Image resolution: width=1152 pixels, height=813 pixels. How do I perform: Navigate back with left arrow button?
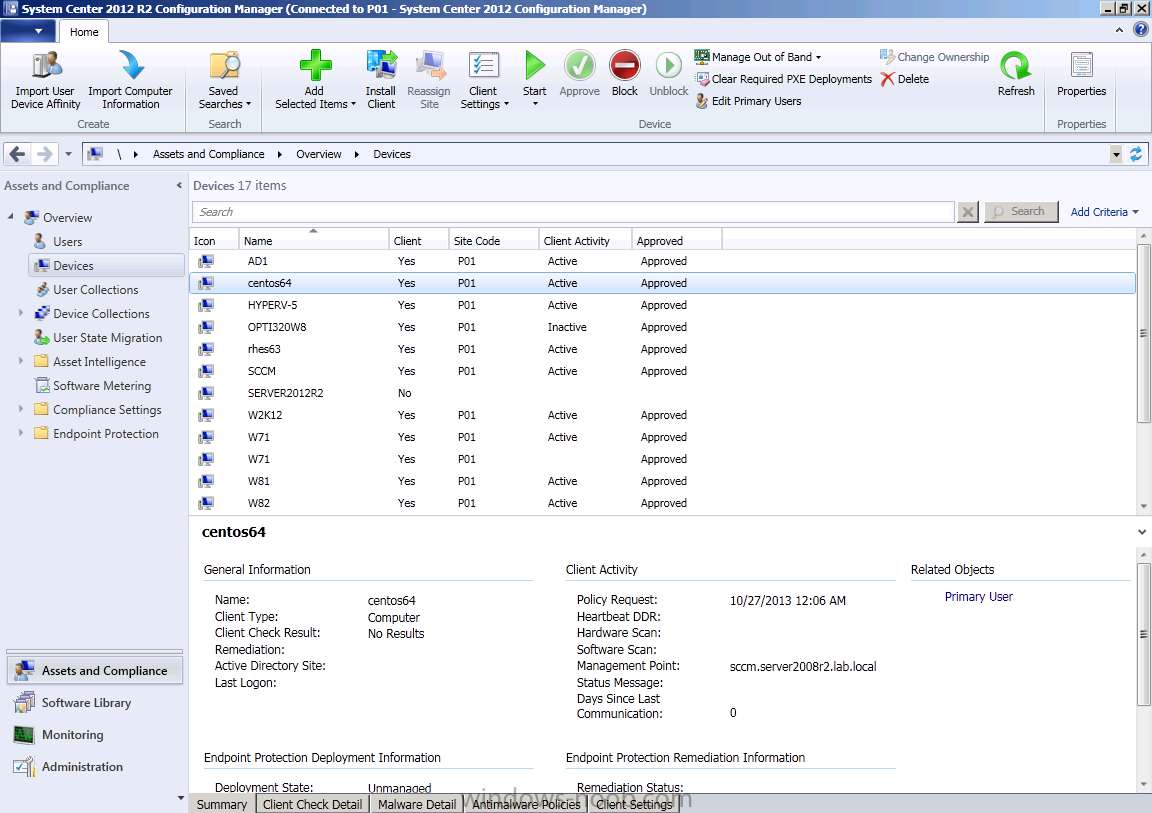(x=18, y=154)
